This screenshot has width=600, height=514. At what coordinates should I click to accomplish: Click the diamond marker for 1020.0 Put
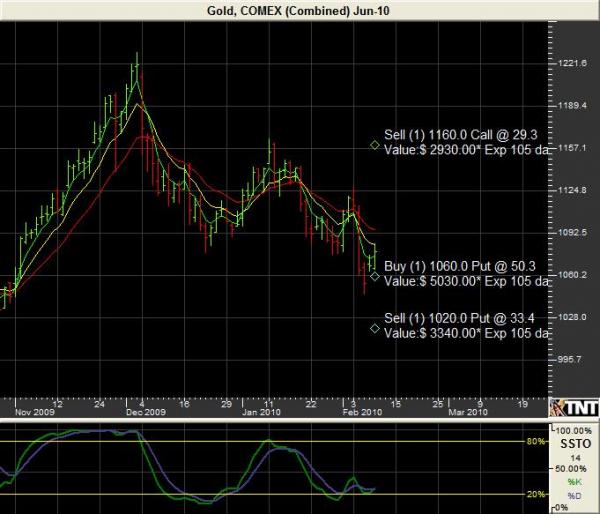click(374, 328)
